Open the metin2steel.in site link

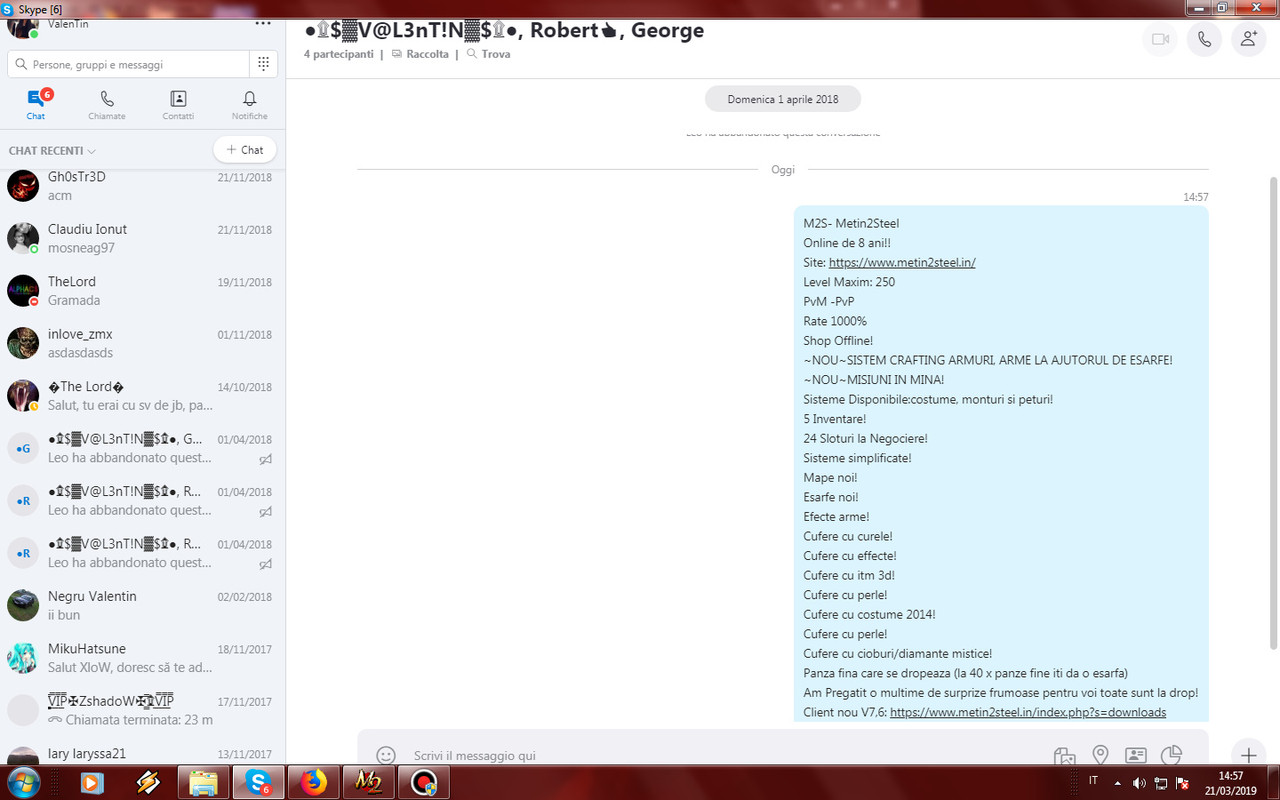pyautogui.click(x=902, y=263)
